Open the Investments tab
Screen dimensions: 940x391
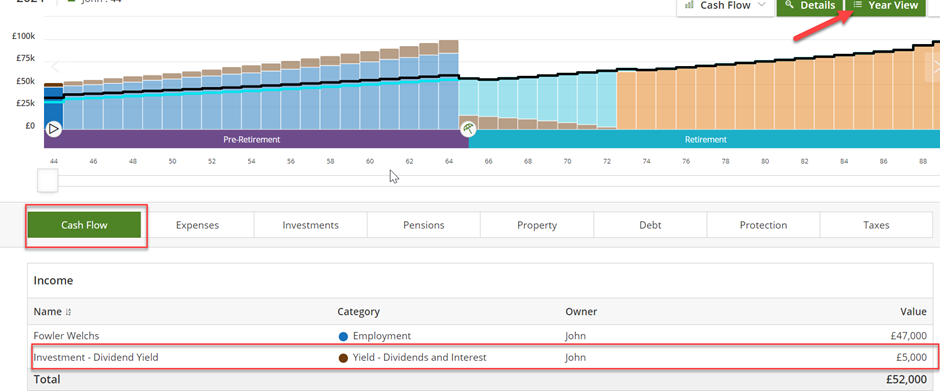pyautogui.click(x=311, y=225)
